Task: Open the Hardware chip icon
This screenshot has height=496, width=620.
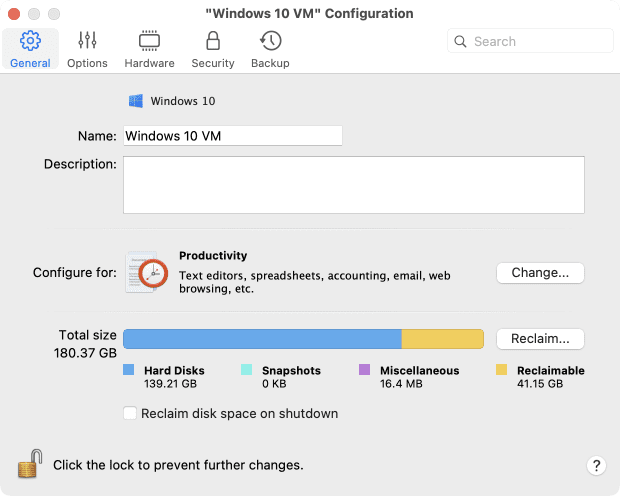Action: point(150,41)
